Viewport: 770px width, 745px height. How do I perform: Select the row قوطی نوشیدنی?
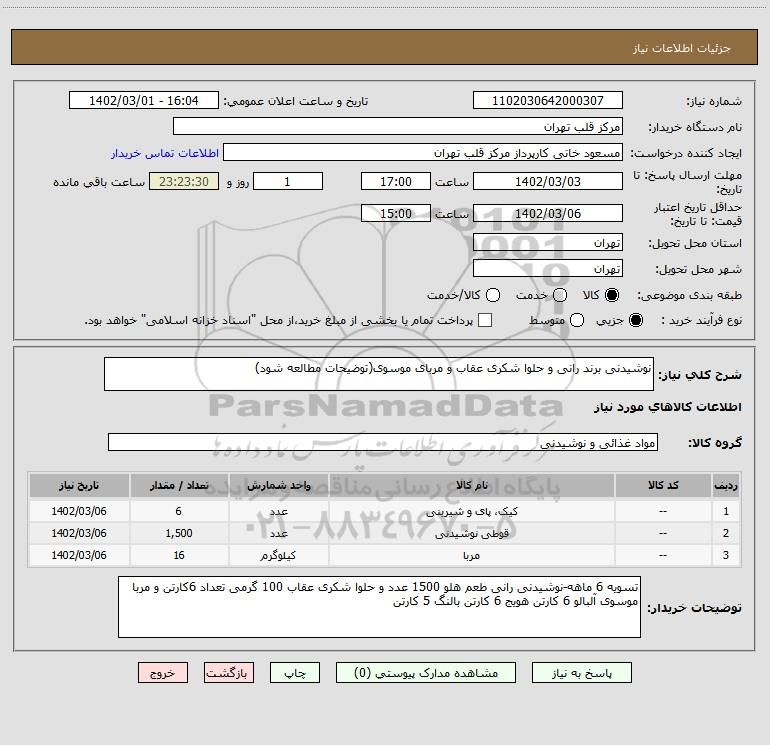pyautogui.click(x=384, y=533)
